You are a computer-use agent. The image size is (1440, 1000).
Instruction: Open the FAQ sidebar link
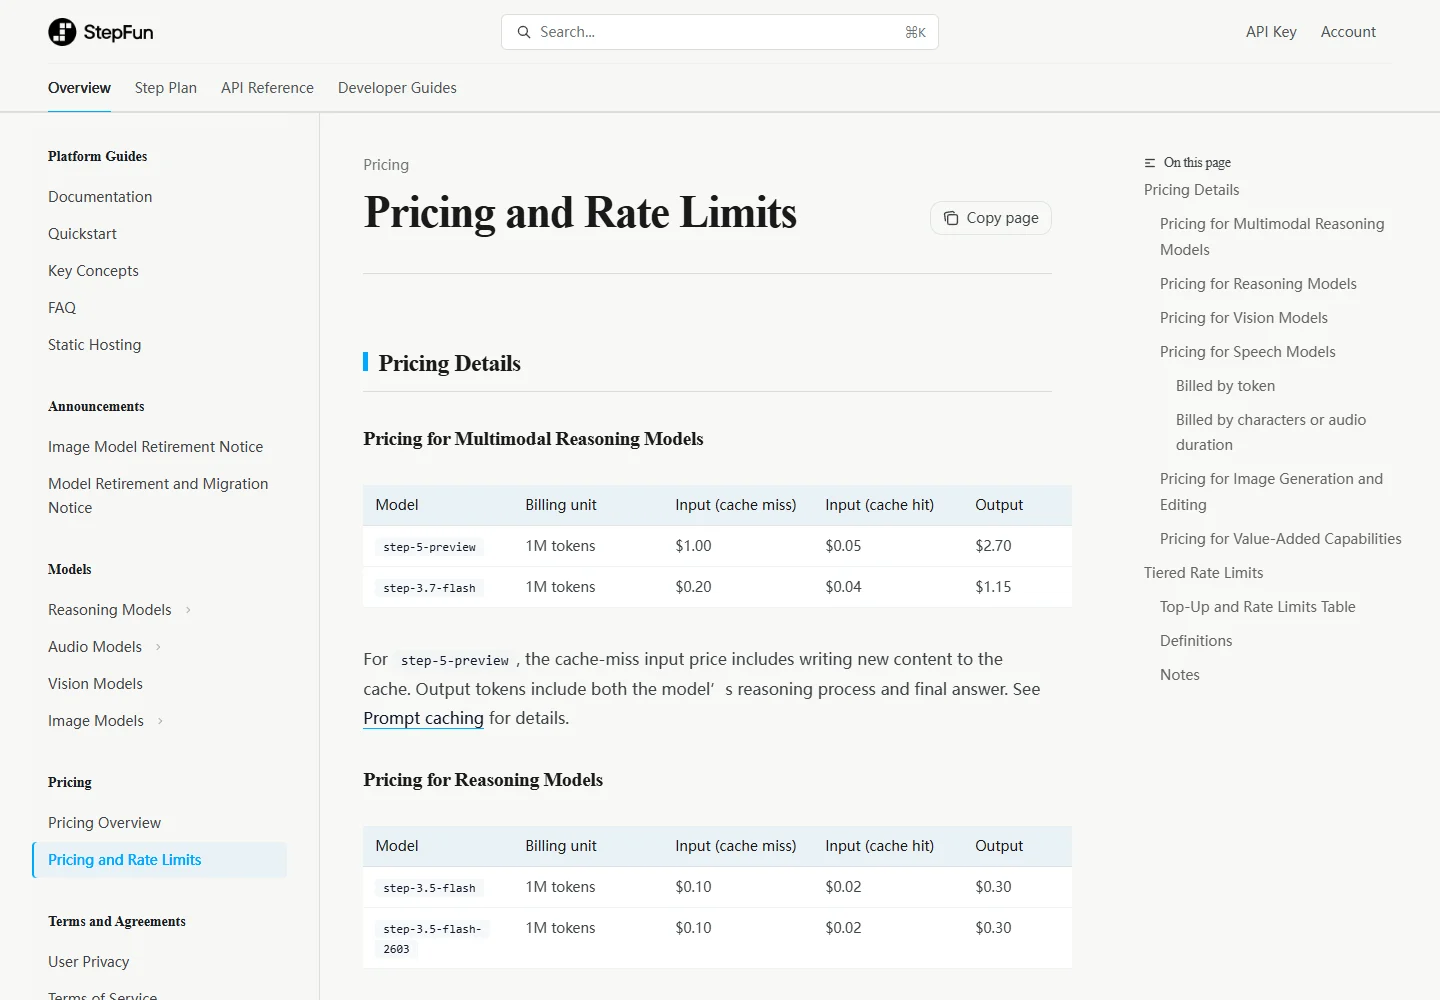point(62,308)
